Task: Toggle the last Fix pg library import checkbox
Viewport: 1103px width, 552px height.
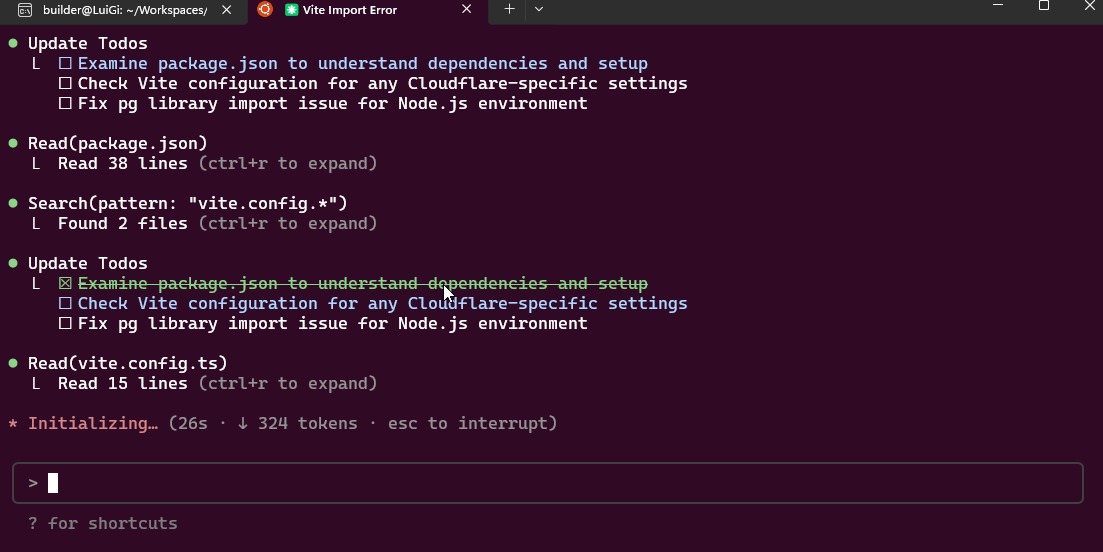Action: tap(65, 323)
